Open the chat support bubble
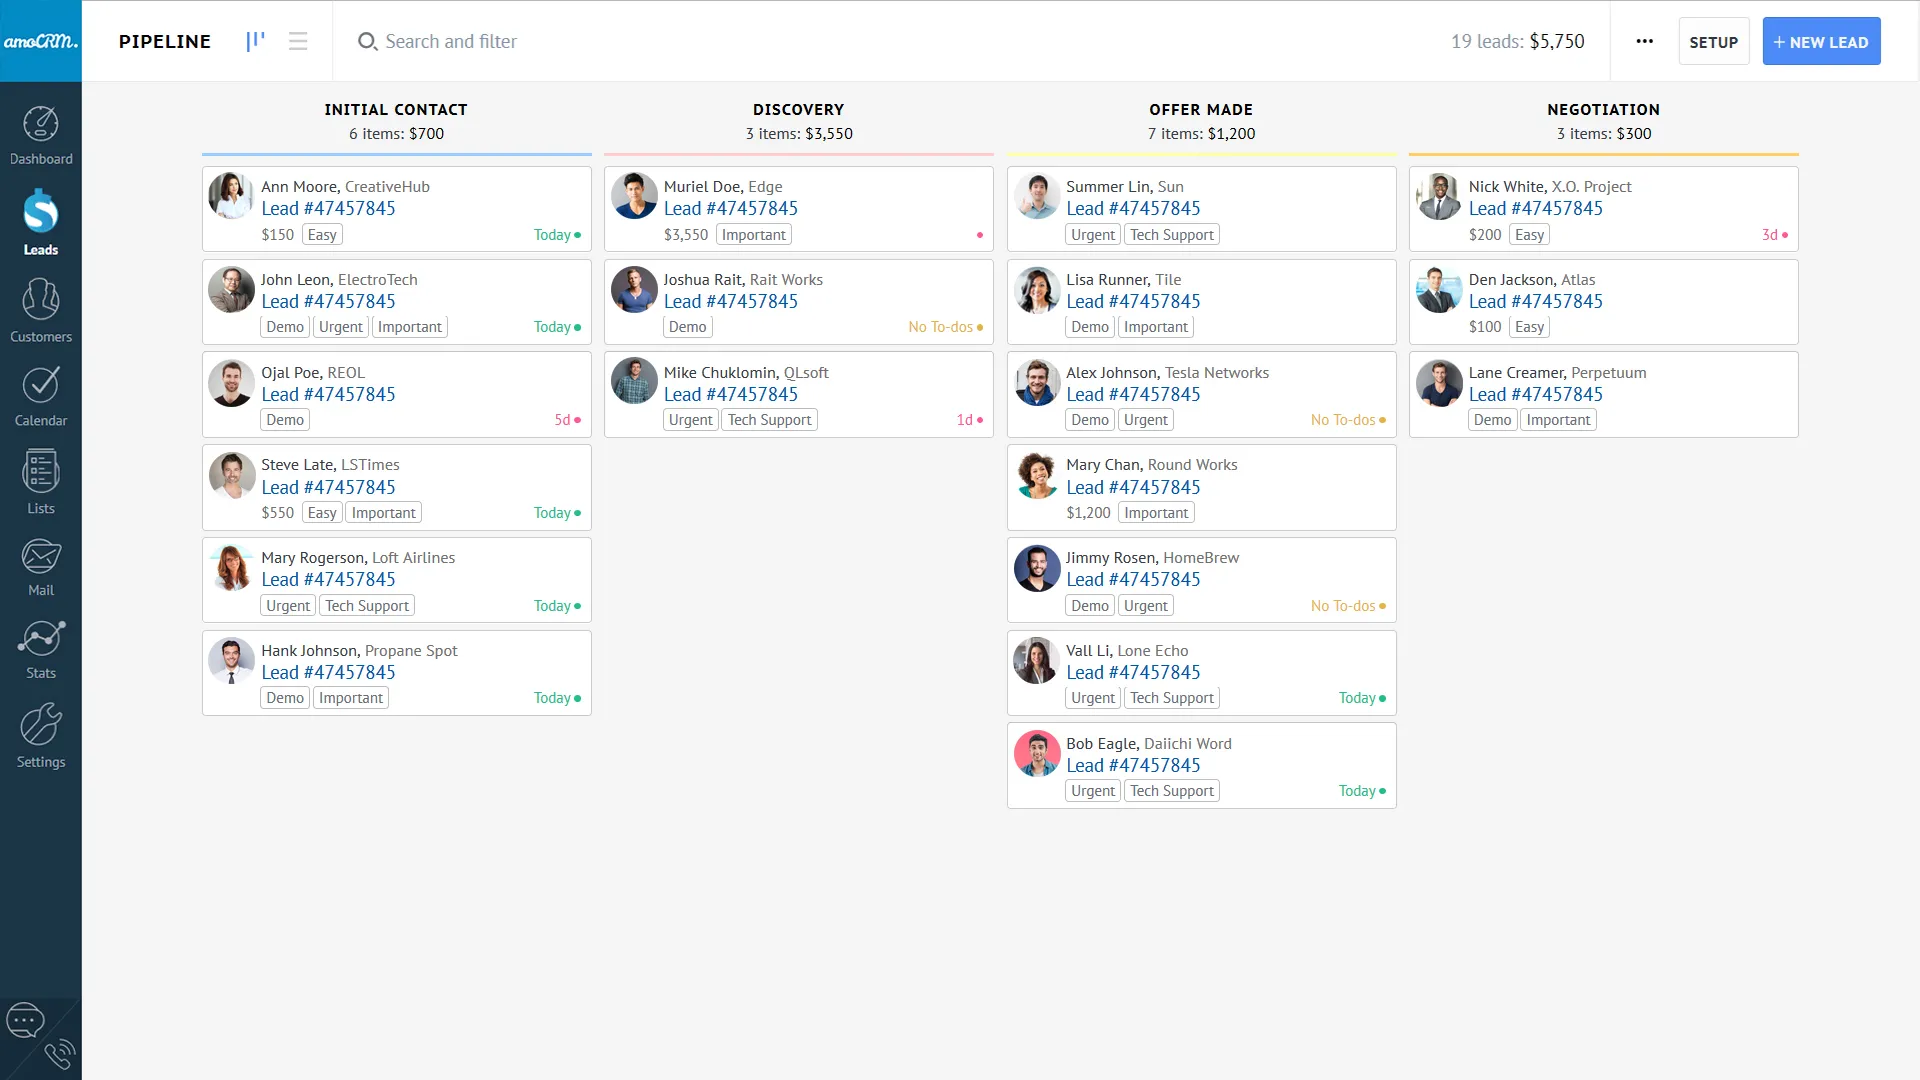 click(25, 1020)
